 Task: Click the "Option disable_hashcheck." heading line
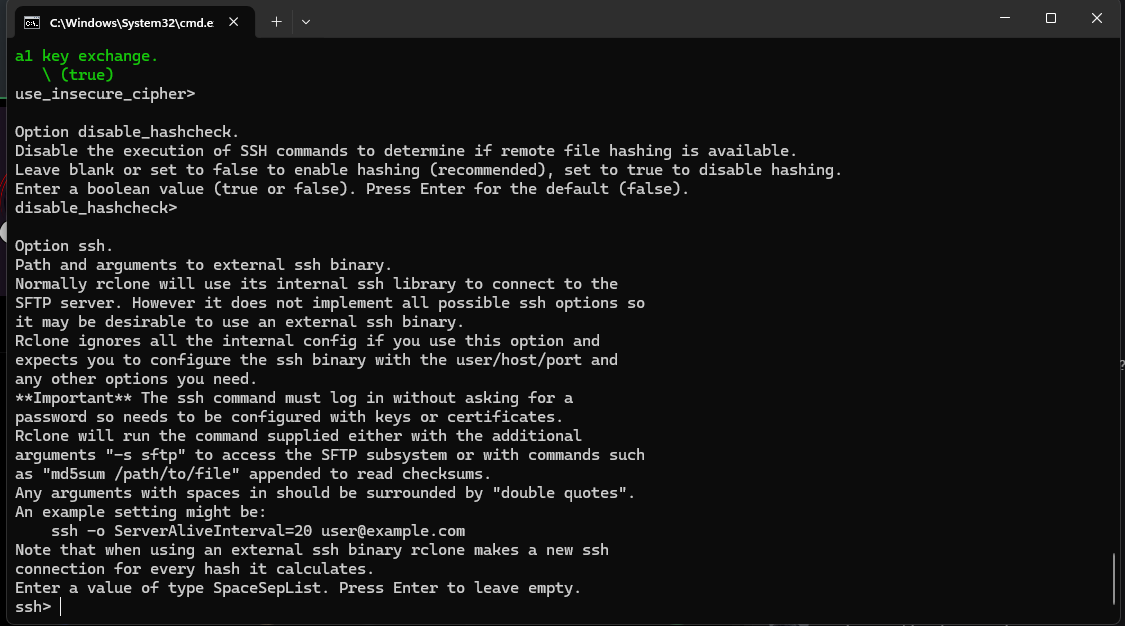127,132
